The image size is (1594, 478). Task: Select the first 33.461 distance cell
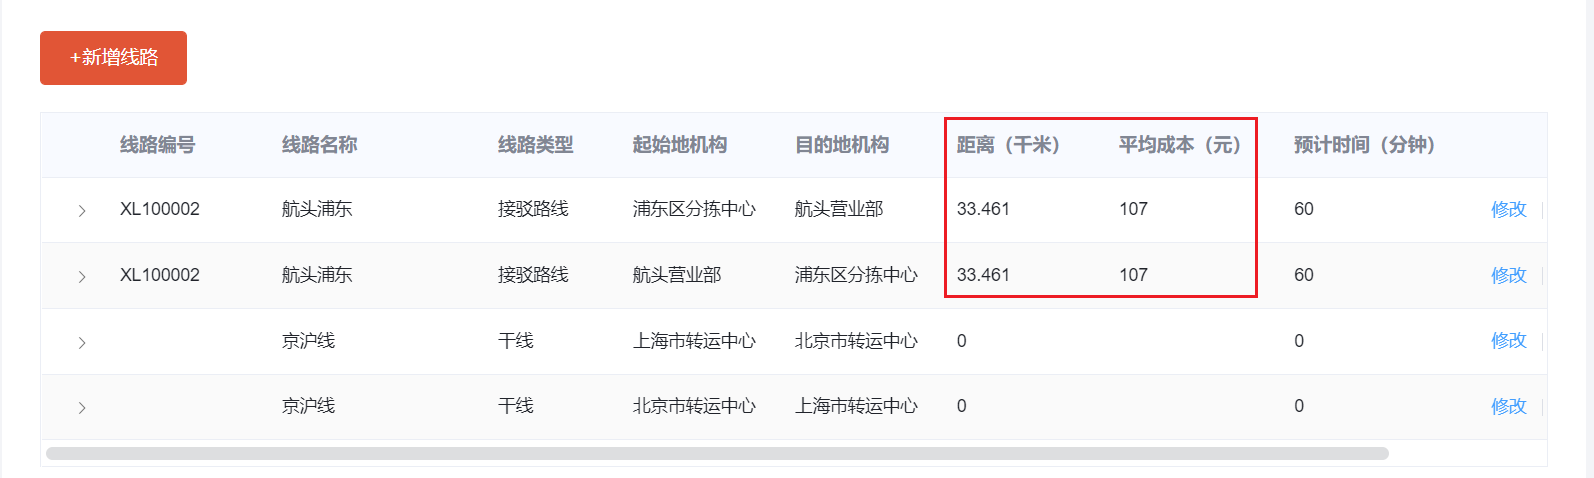coord(983,209)
